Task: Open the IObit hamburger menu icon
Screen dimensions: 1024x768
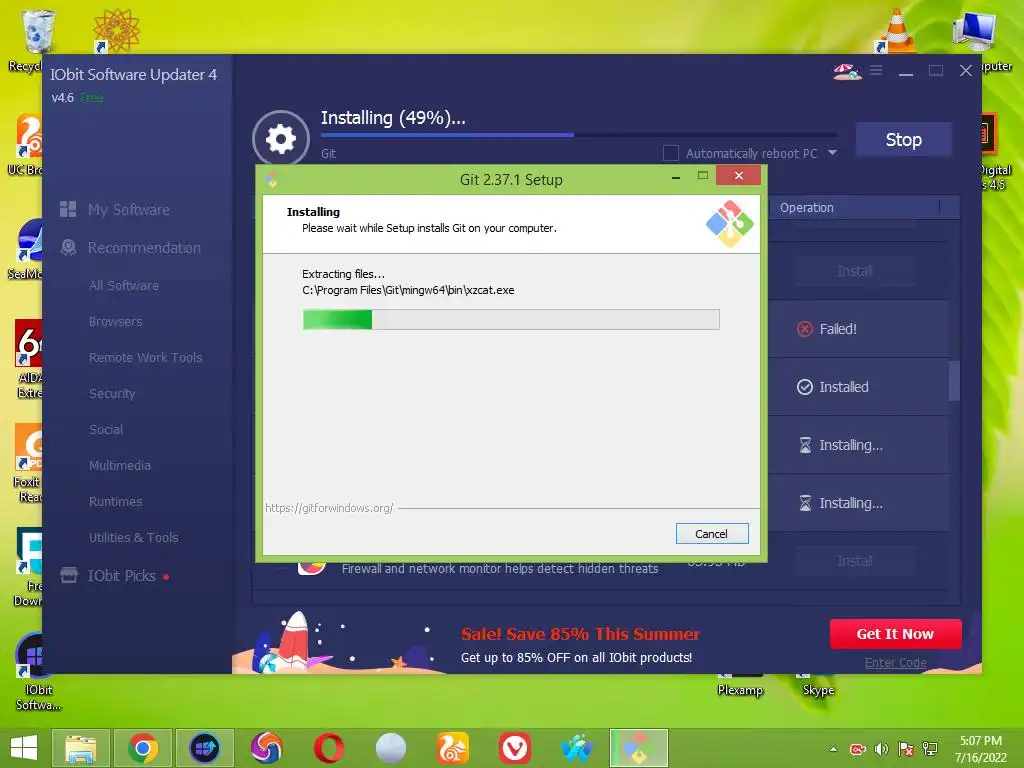Action: (x=876, y=70)
